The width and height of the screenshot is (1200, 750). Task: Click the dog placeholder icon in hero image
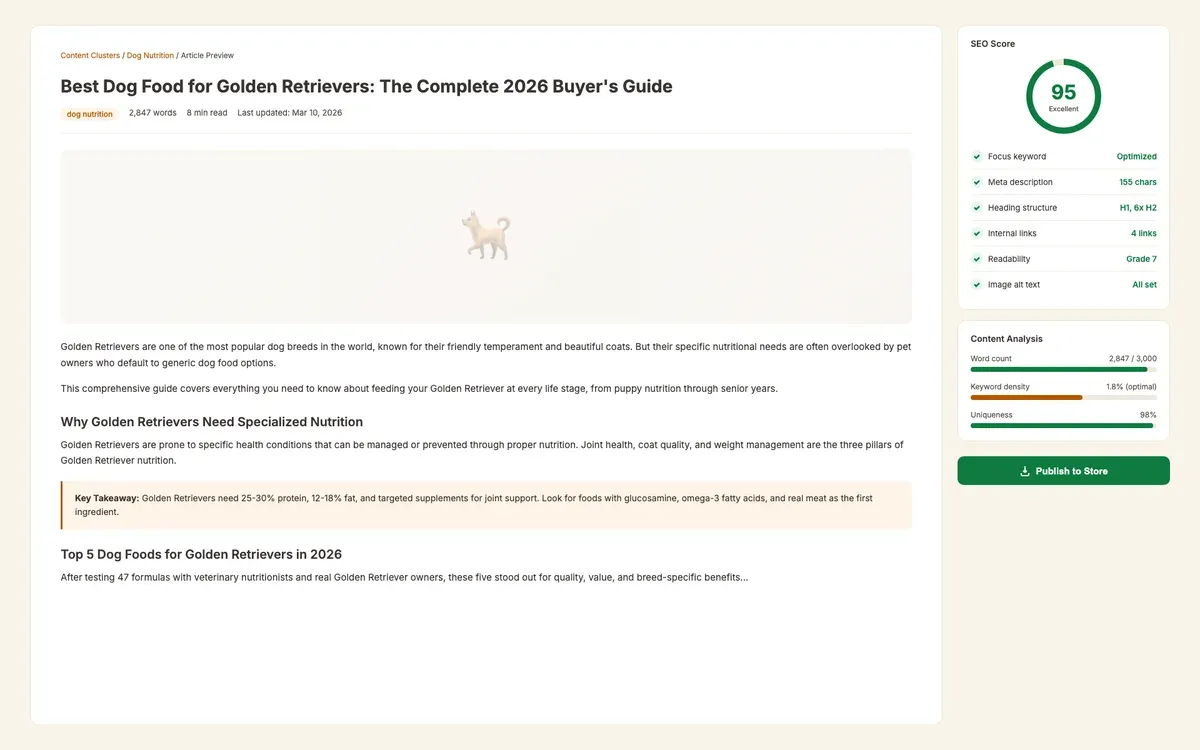click(x=486, y=233)
